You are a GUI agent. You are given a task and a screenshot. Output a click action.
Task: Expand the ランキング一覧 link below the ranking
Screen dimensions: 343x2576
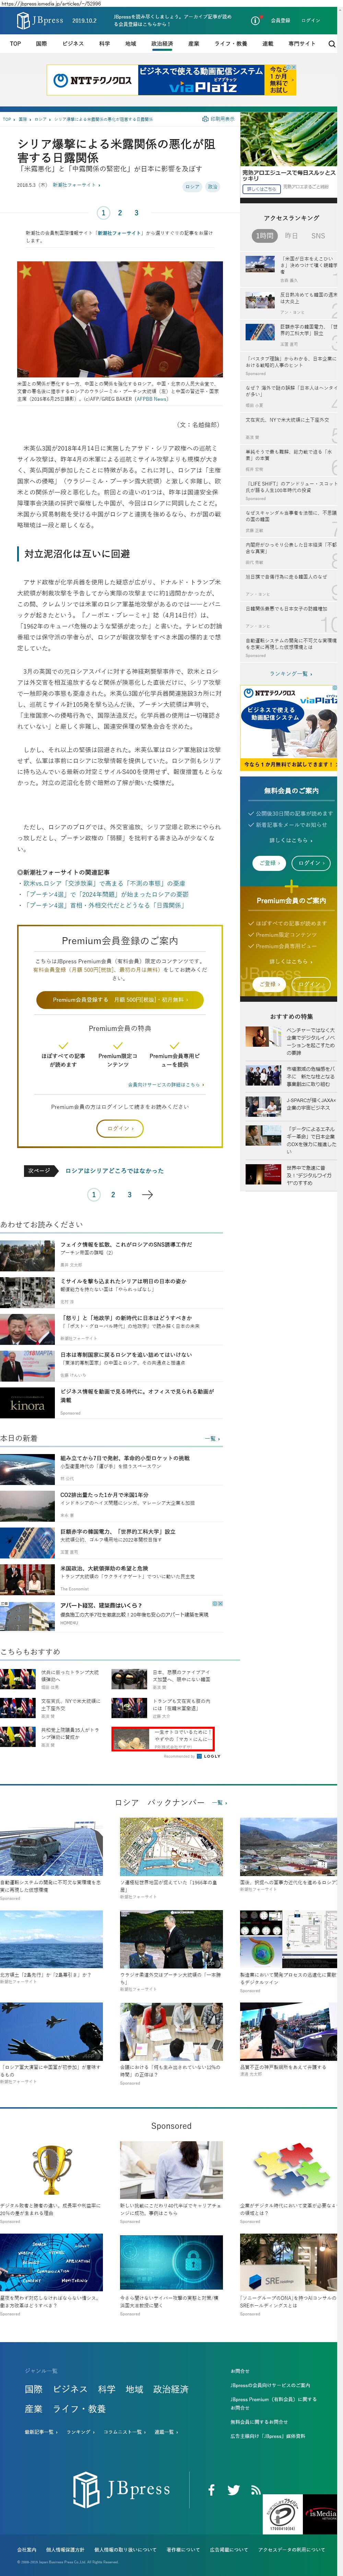(290, 673)
